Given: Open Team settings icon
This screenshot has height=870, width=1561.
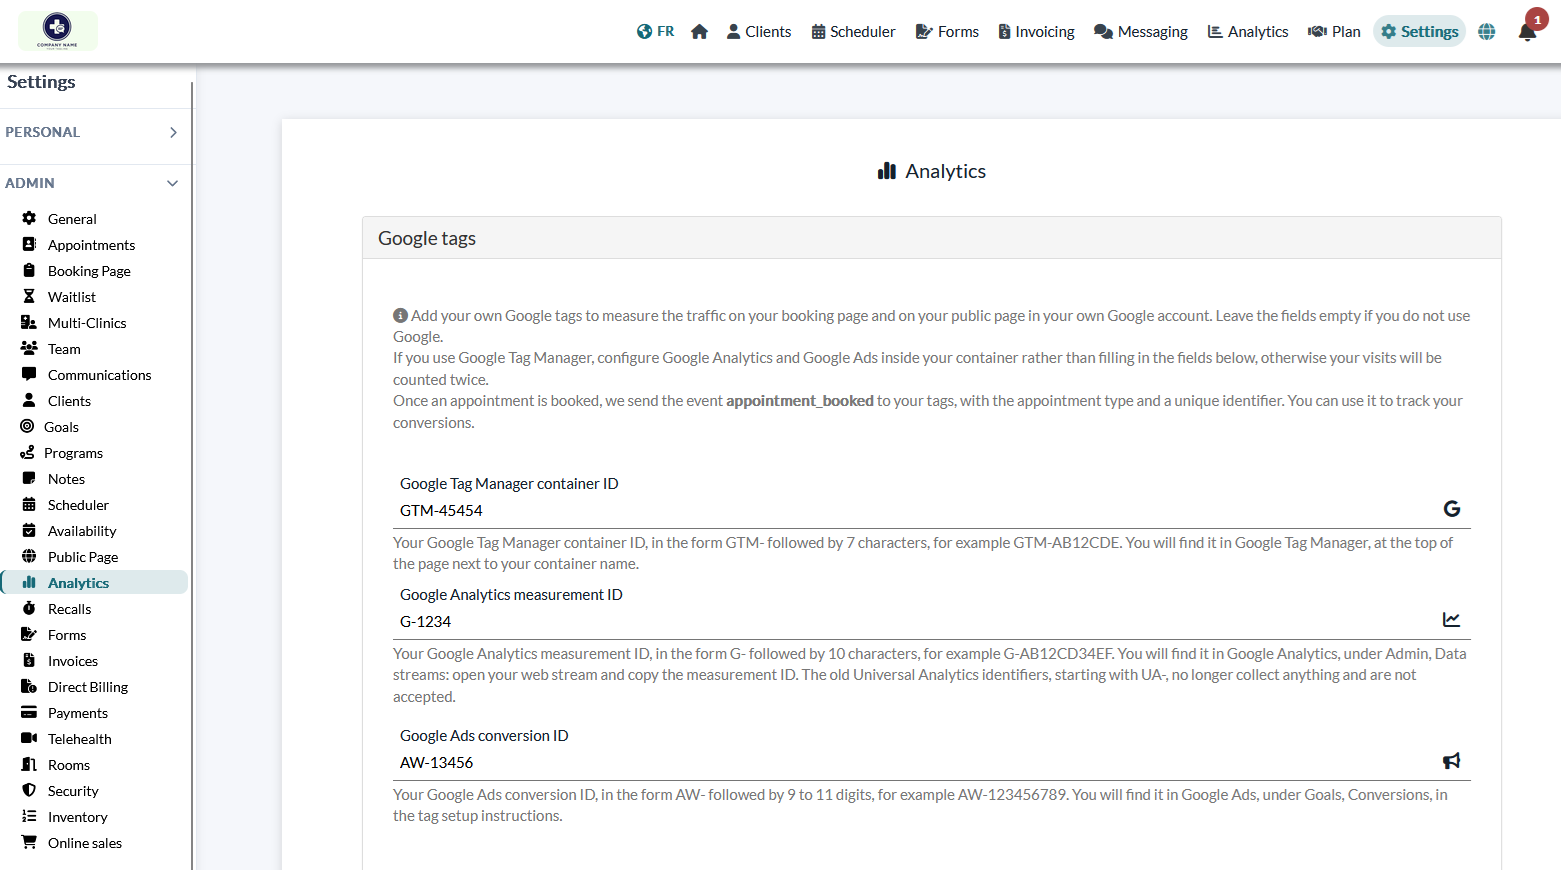Looking at the screenshot, I should click(29, 348).
